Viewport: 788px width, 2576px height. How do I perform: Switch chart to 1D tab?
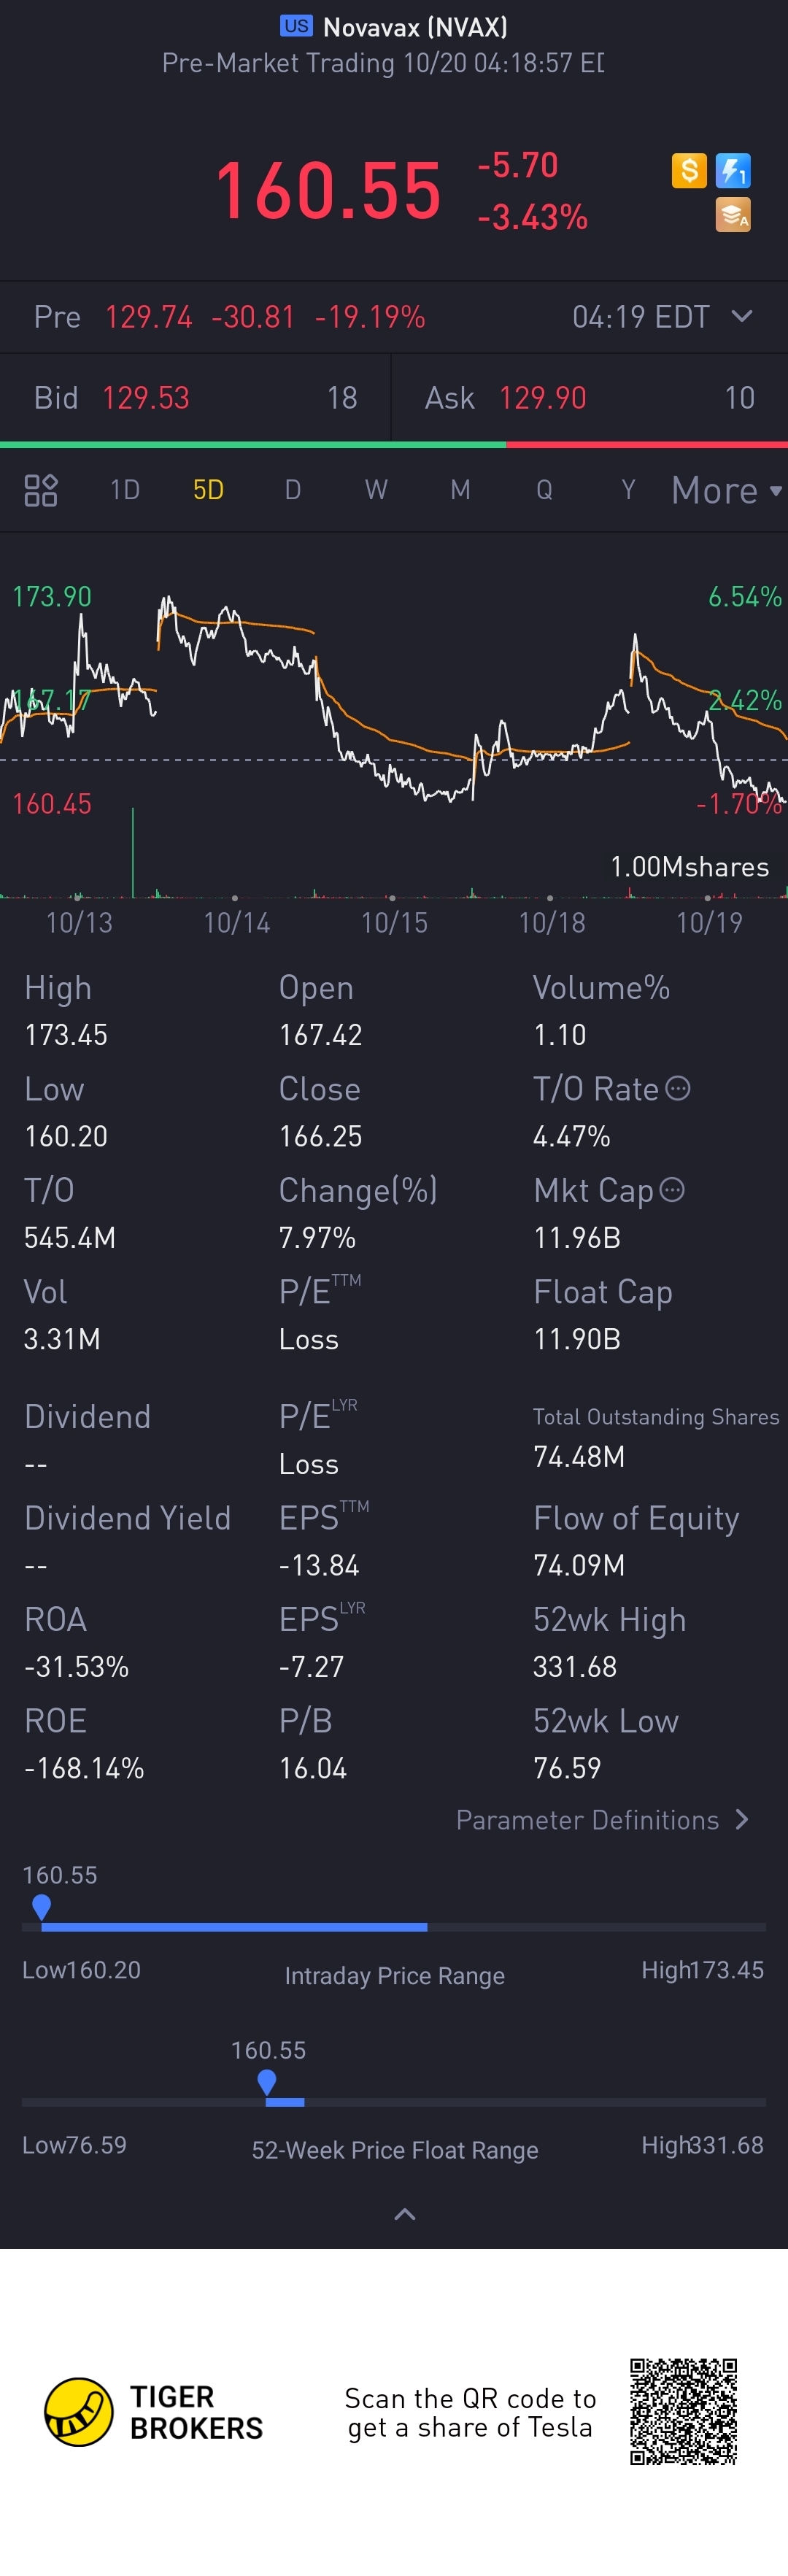coord(125,490)
